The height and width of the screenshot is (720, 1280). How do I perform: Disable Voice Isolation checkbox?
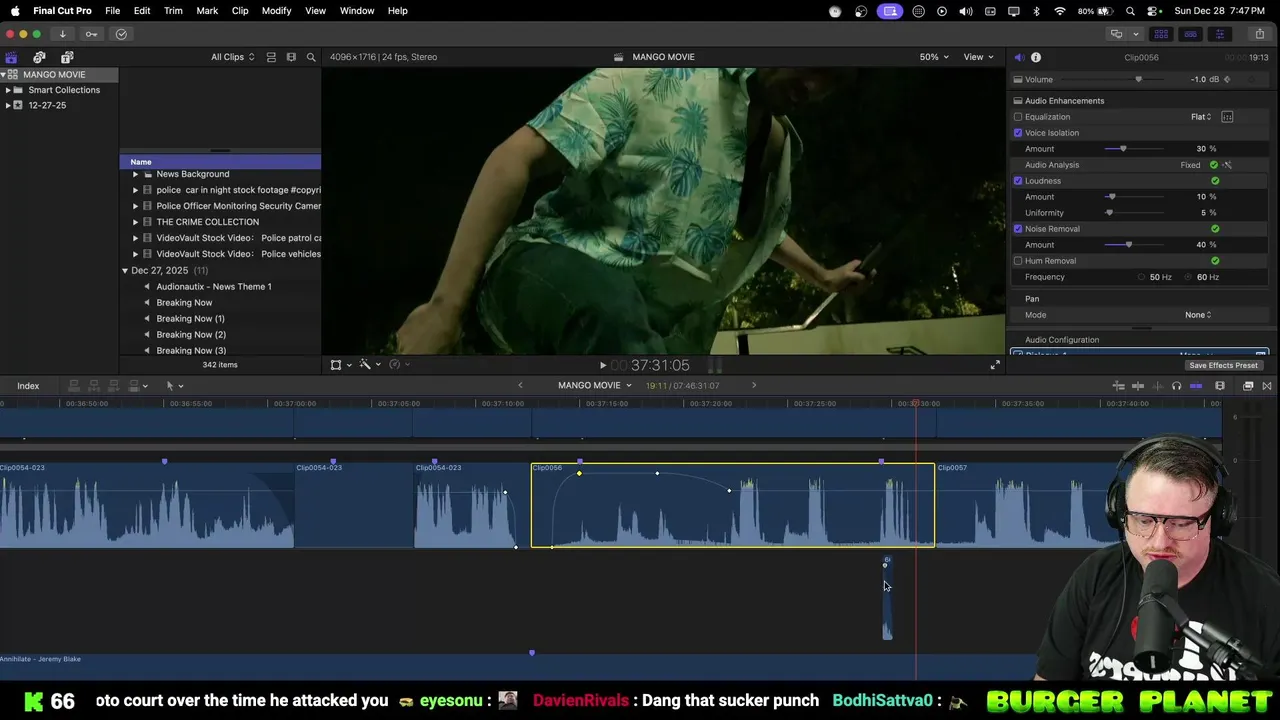point(1018,133)
